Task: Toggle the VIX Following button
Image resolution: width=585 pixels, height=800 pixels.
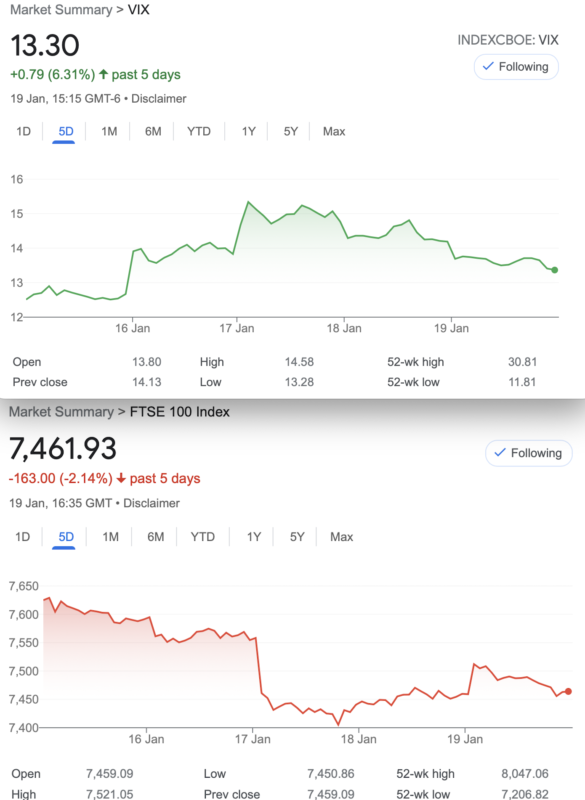Action: point(516,67)
